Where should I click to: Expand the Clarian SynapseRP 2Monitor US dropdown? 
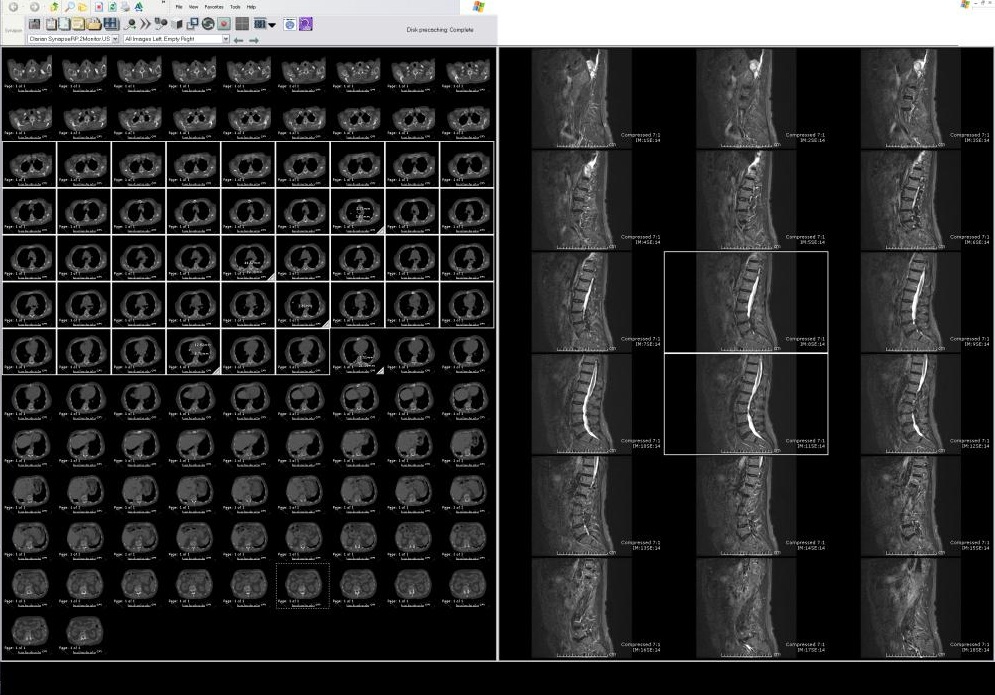pyautogui.click(x=115, y=39)
